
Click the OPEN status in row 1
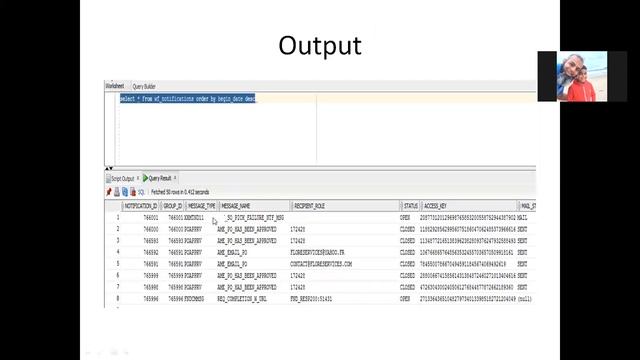pos(405,218)
